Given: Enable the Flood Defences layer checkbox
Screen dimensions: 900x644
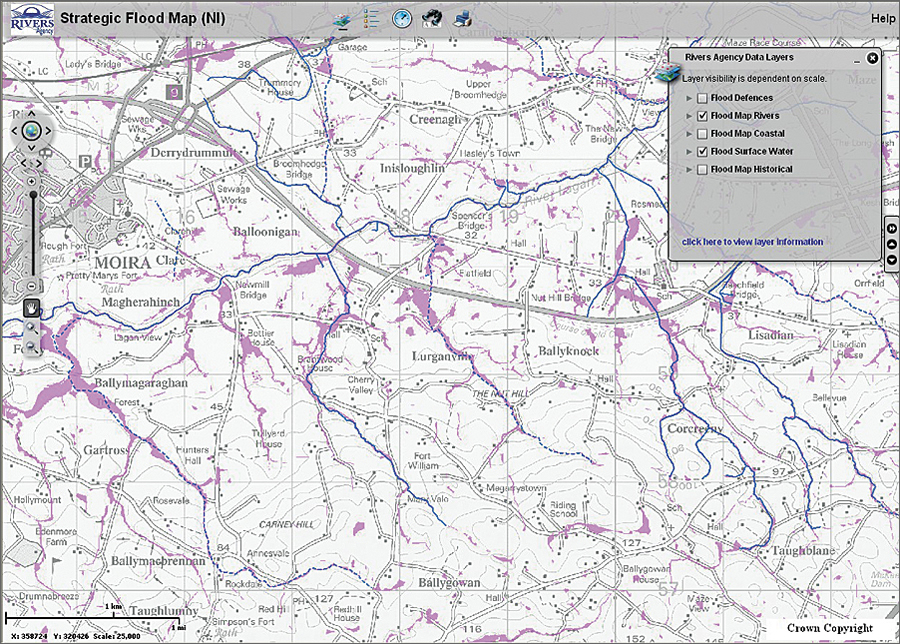Looking at the screenshot, I should (702, 98).
